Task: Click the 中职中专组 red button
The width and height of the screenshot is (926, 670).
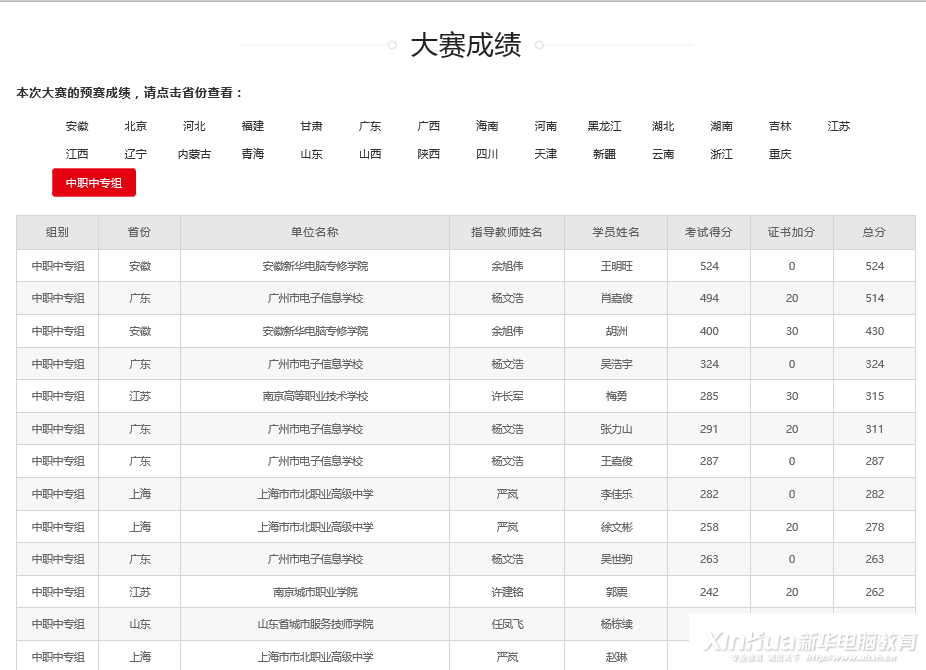Action: click(94, 183)
